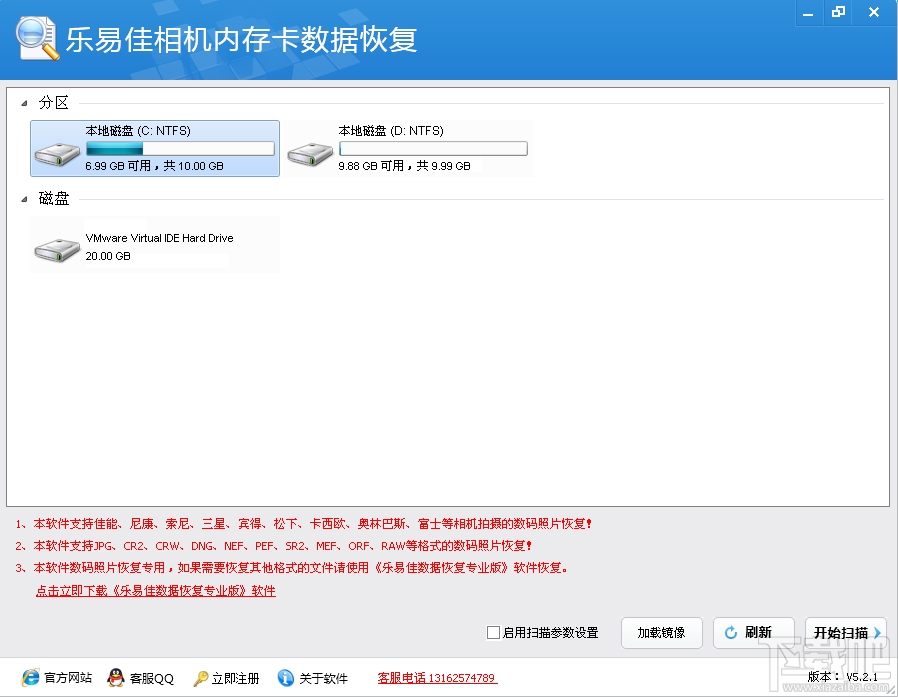Image resolution: width=898 pixels, height=697 pixels.
Task: Click note 1 about supported camera brands
Action: click(x=304, y=523)
